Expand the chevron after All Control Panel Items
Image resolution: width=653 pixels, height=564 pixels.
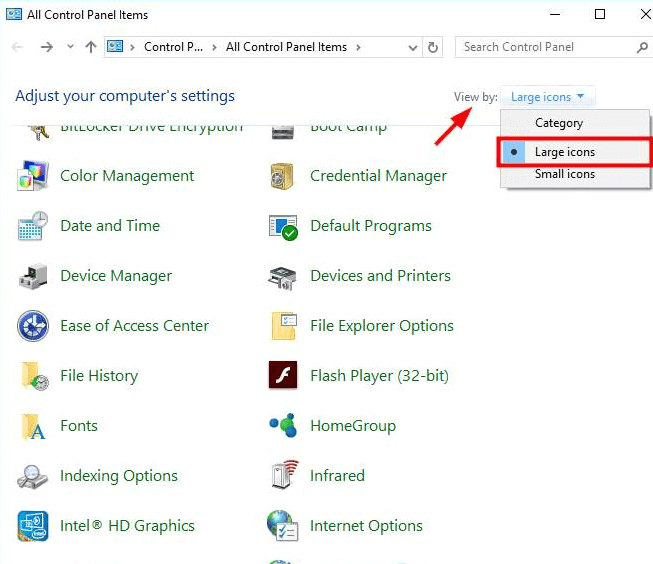click(x=358, y=47)
